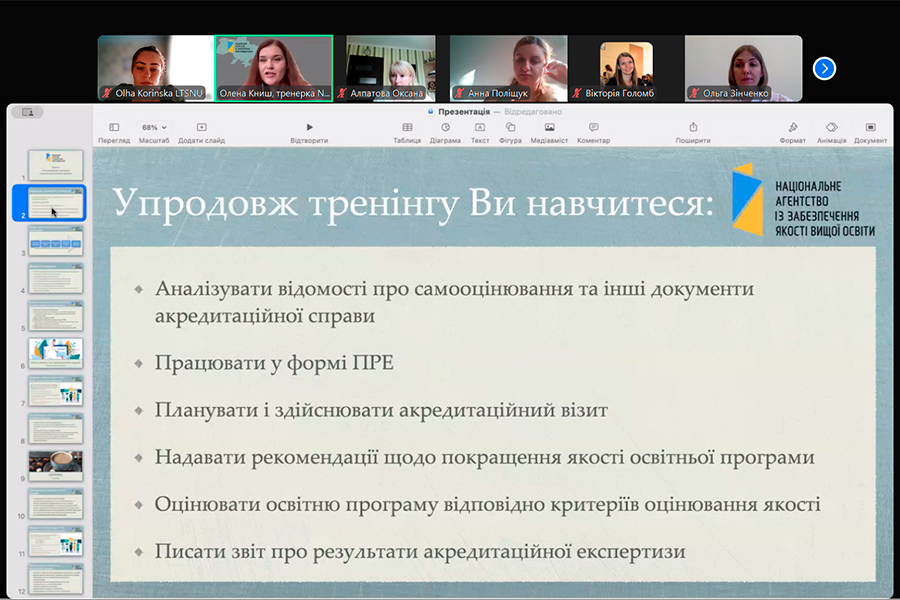The width and height of the screenshot is (900, 600).
Task: Click bullet Оцінювати освітню програму
Action: 487,504
